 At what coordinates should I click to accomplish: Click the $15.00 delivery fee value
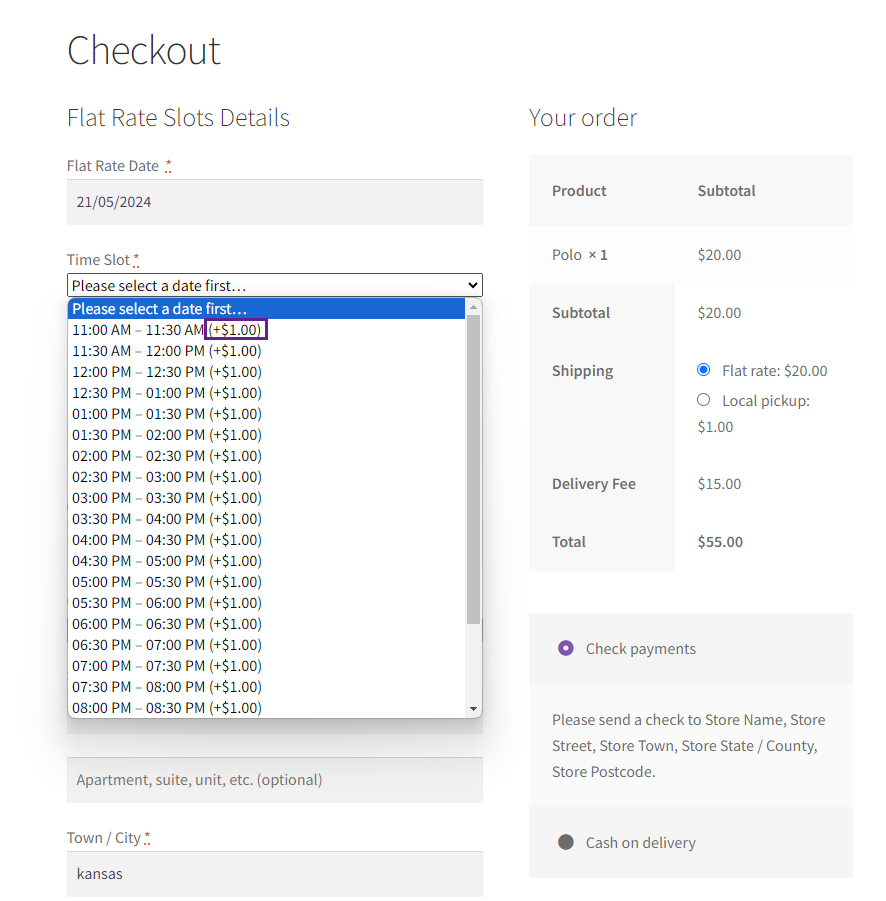(719, 484)
